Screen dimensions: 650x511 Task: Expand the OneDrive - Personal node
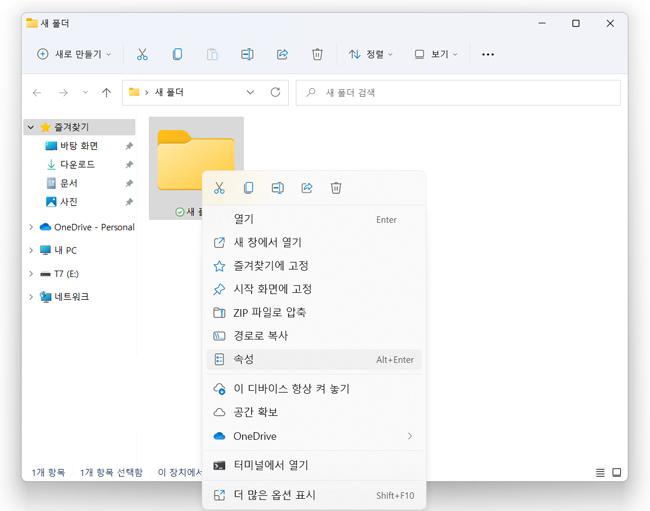click(x=31, y=227)
